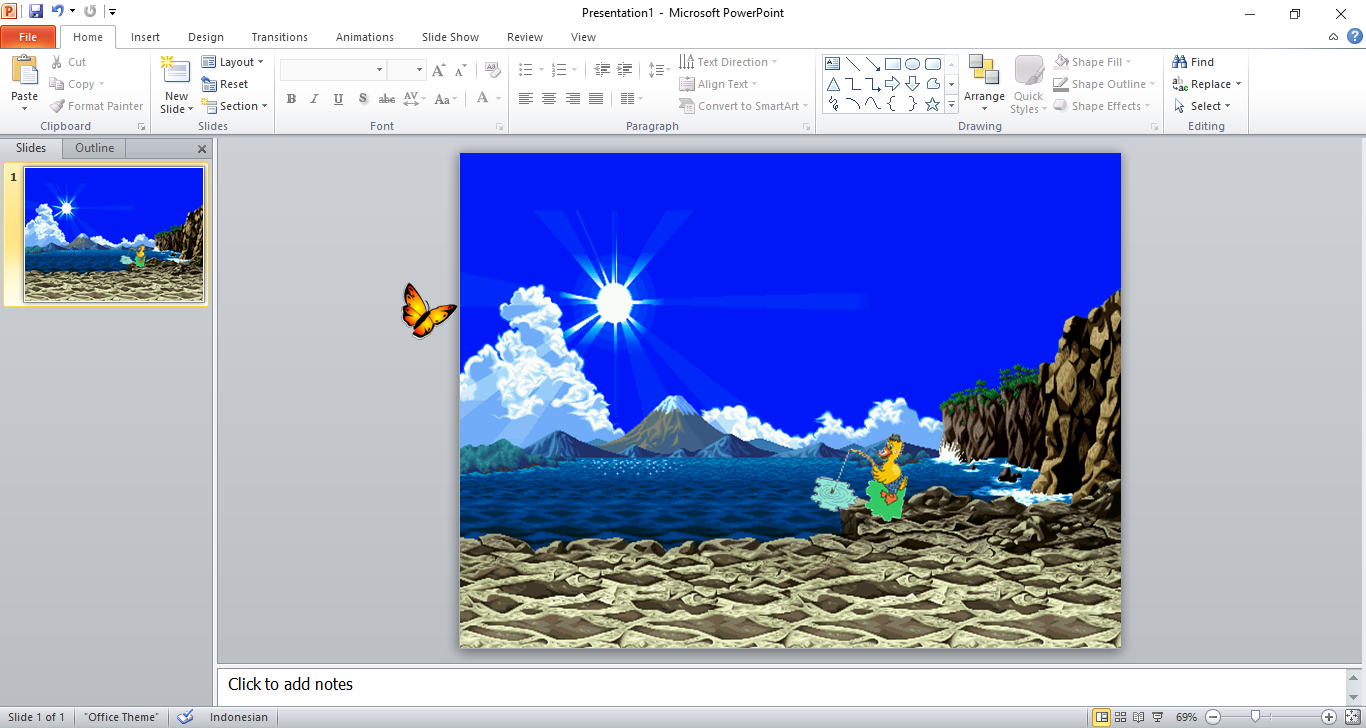Click the Arrange icon
The width and height of the screenshot is (1366, 728).
[x=984, y=71]
